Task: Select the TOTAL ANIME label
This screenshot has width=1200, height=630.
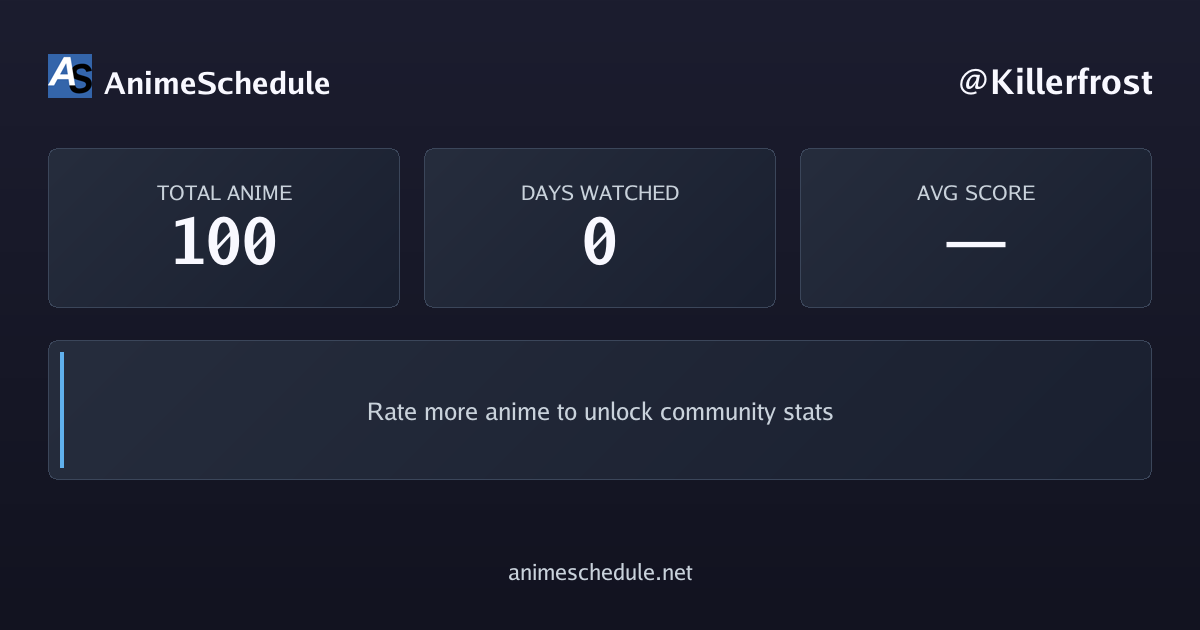Action: (224, 193)
